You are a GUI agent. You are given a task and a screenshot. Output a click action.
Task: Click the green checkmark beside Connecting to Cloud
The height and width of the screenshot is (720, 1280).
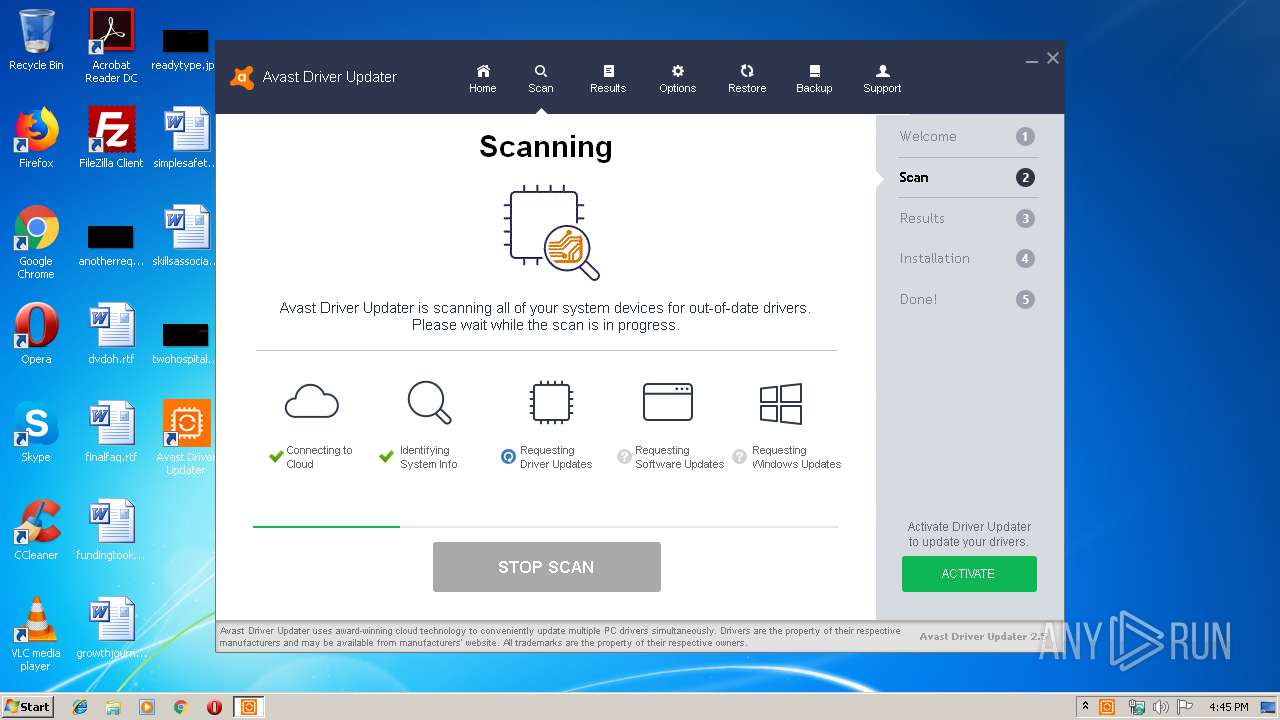[x=276, y=457]
